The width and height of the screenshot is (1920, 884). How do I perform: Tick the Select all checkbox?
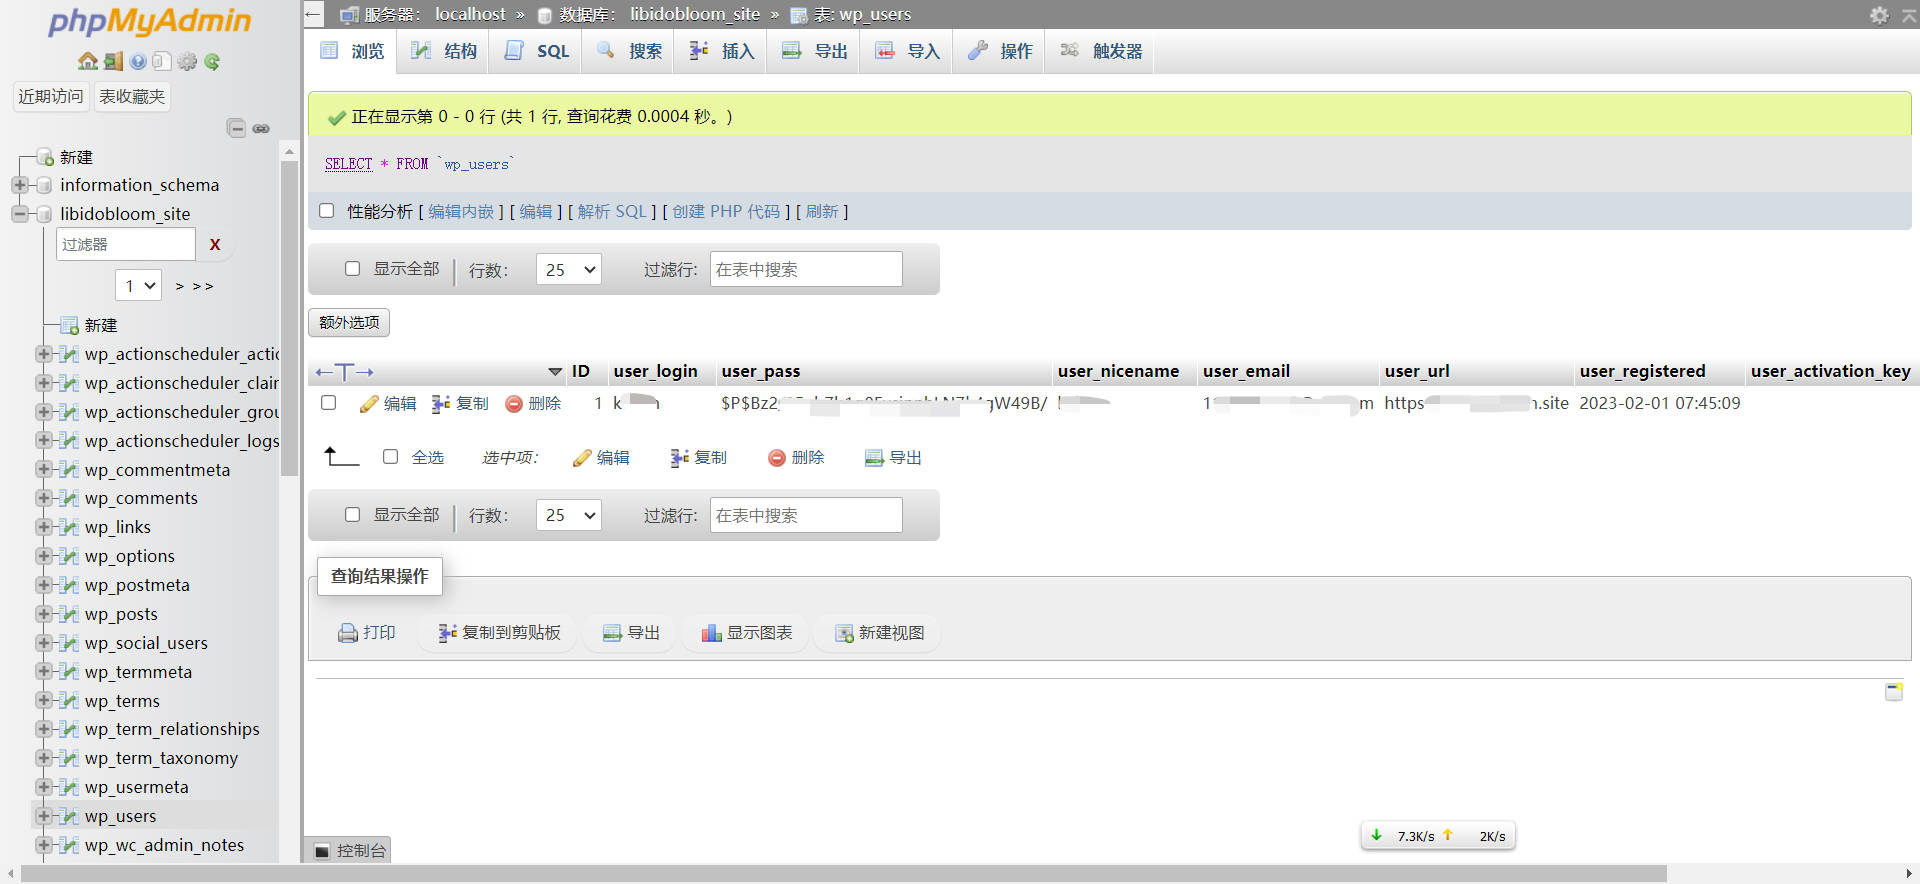click(391, 457)
